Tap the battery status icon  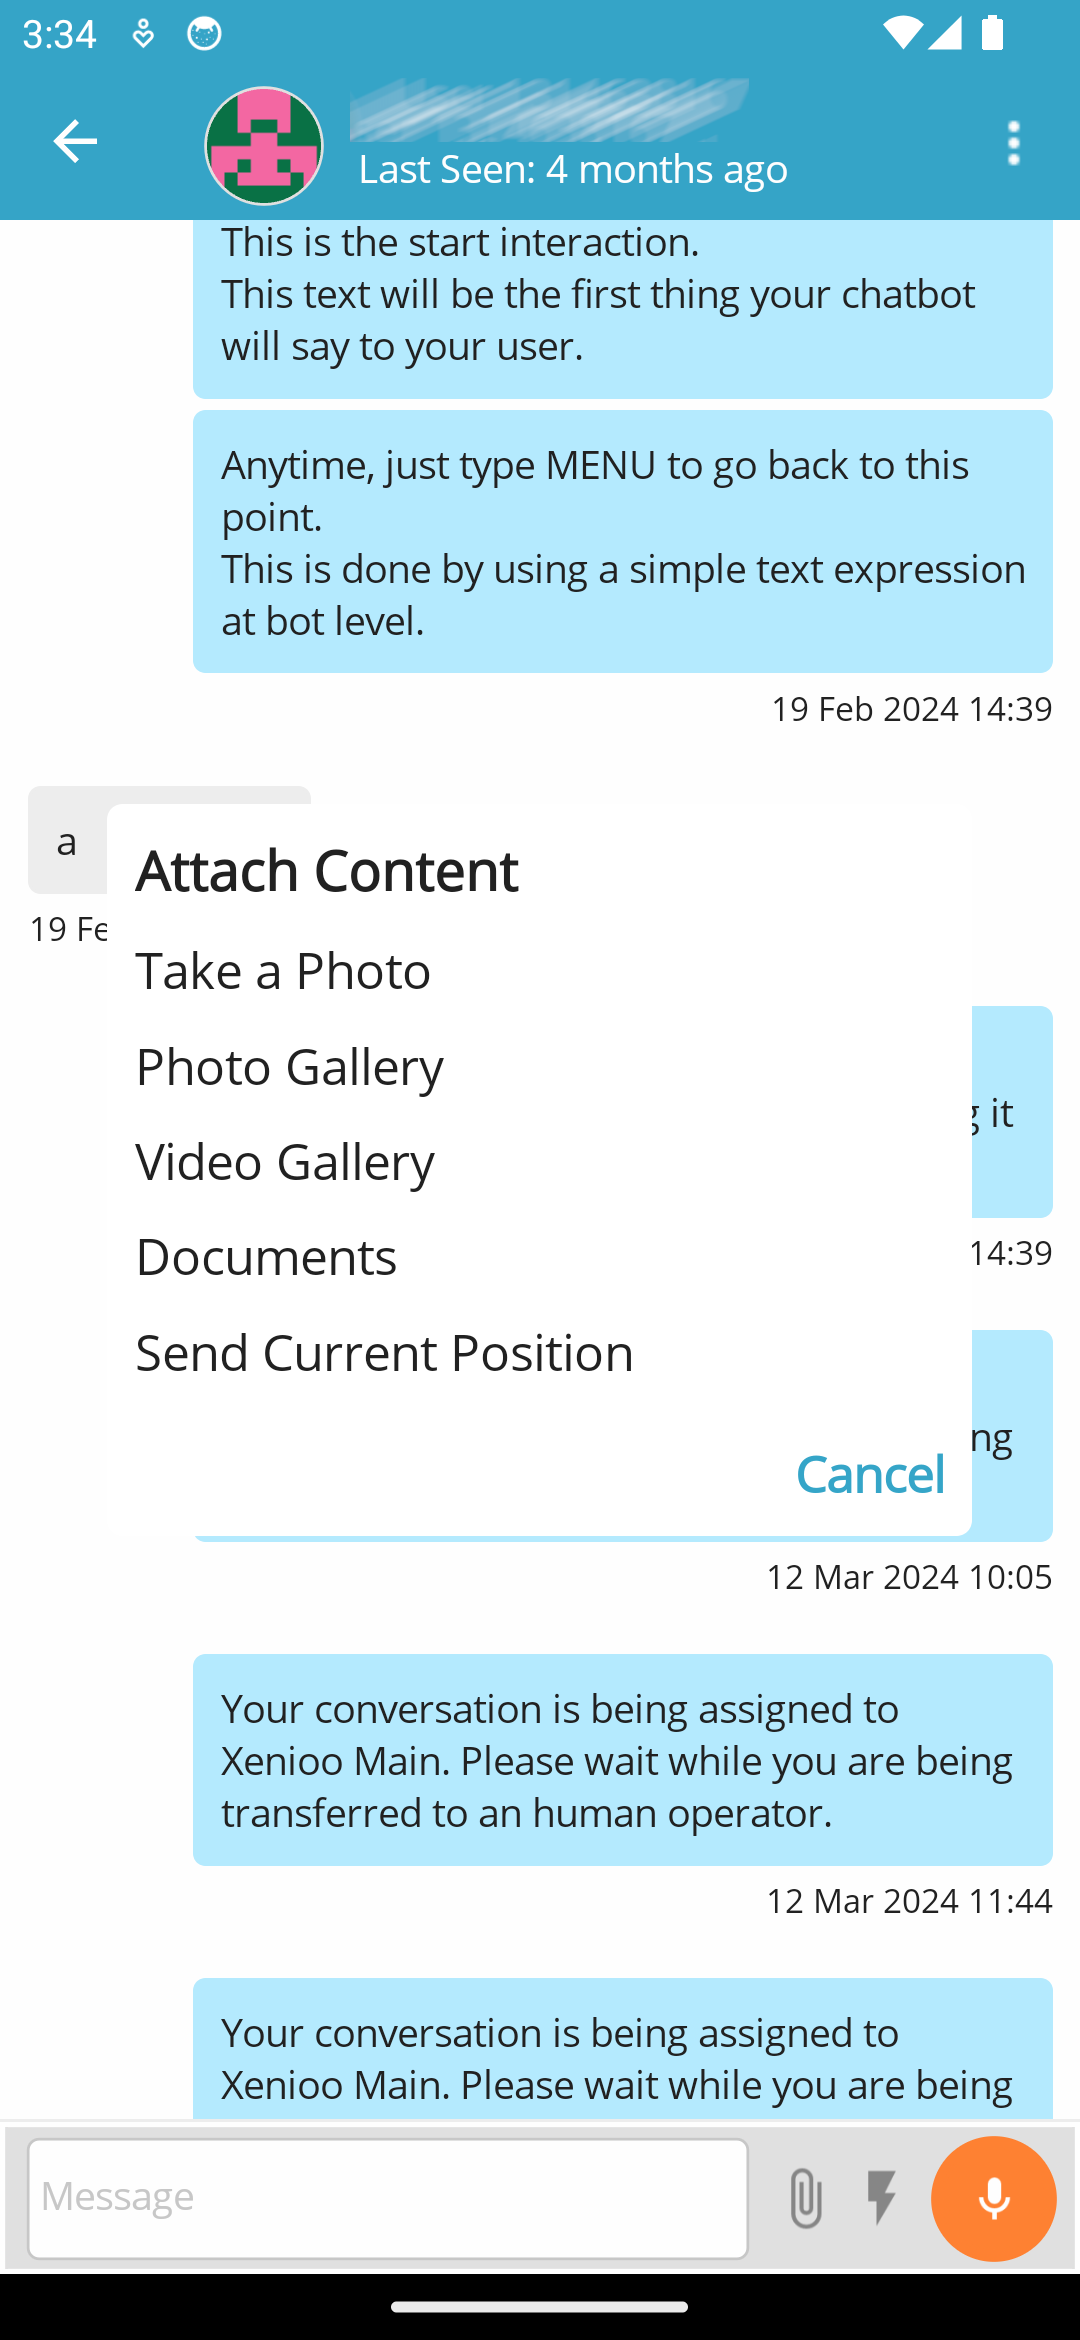coord(992,34)
